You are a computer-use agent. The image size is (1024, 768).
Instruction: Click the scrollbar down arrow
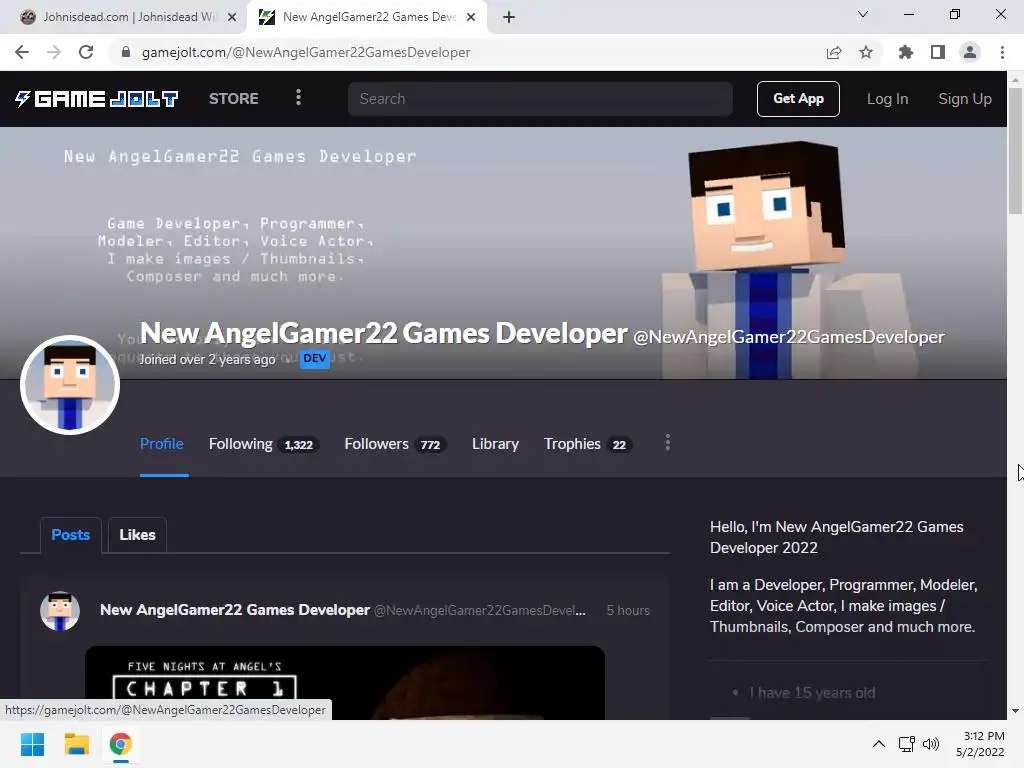(1015, 711)
